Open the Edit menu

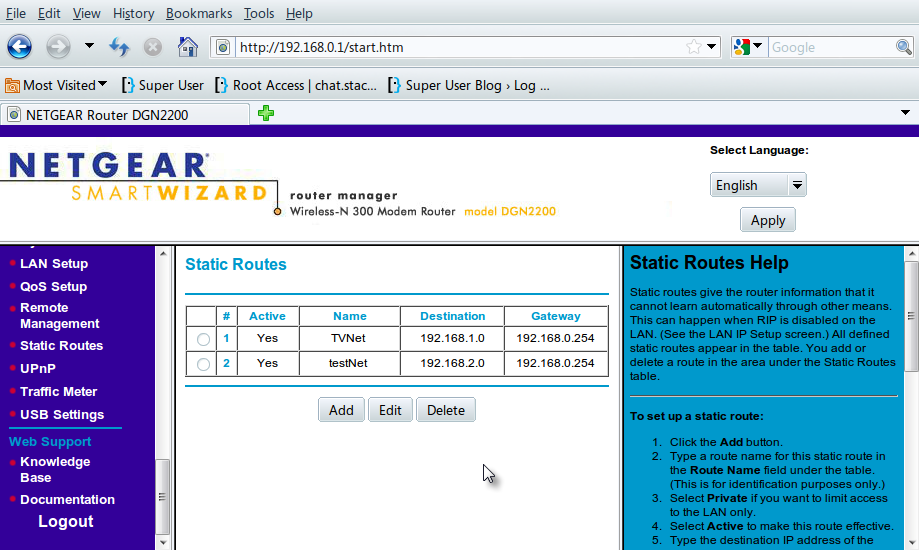click(x=49, y=13)
